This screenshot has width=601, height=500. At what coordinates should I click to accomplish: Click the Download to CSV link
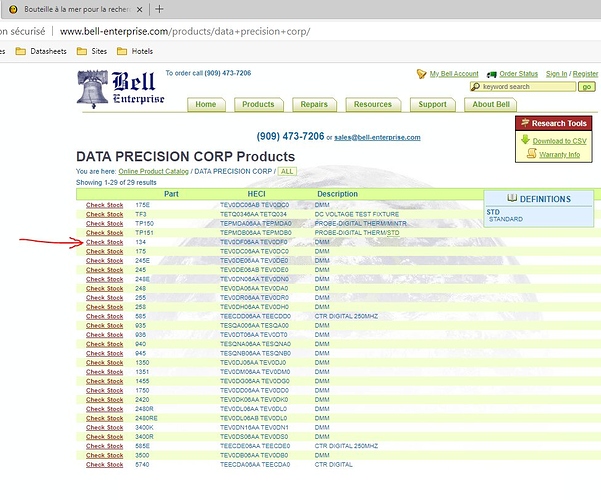560,141
